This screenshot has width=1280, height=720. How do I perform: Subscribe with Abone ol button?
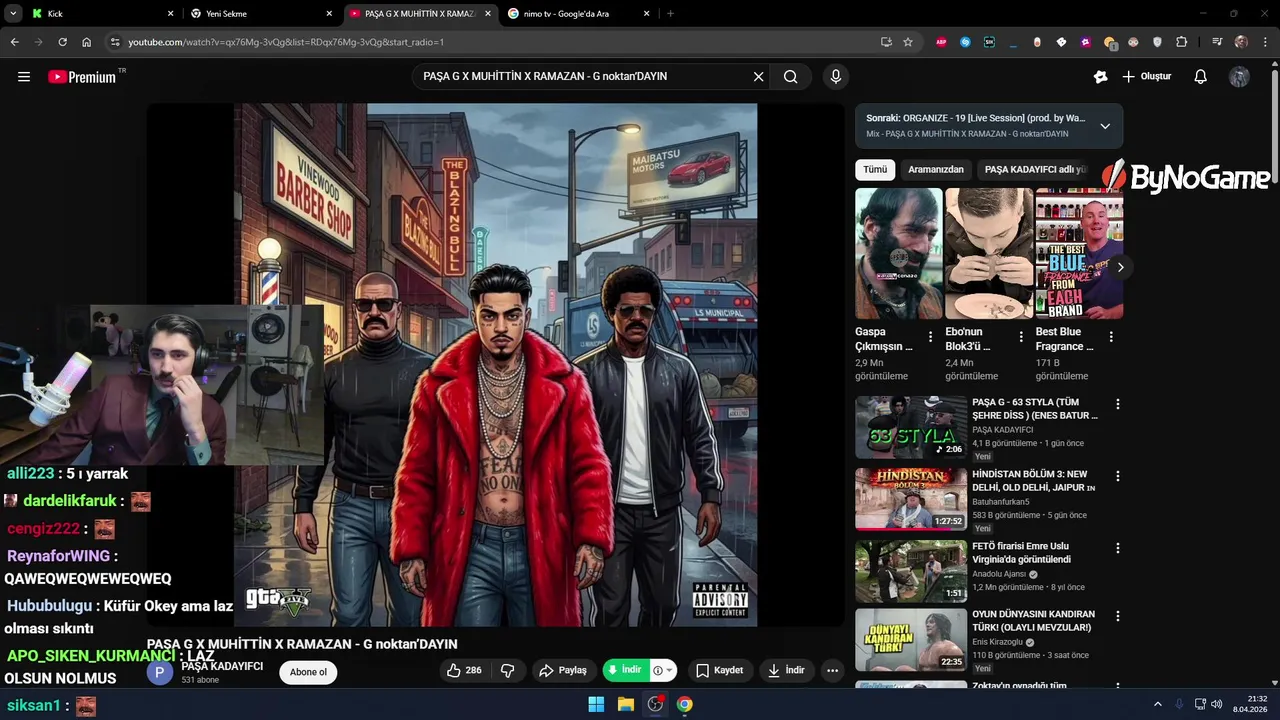coord(308,672)
